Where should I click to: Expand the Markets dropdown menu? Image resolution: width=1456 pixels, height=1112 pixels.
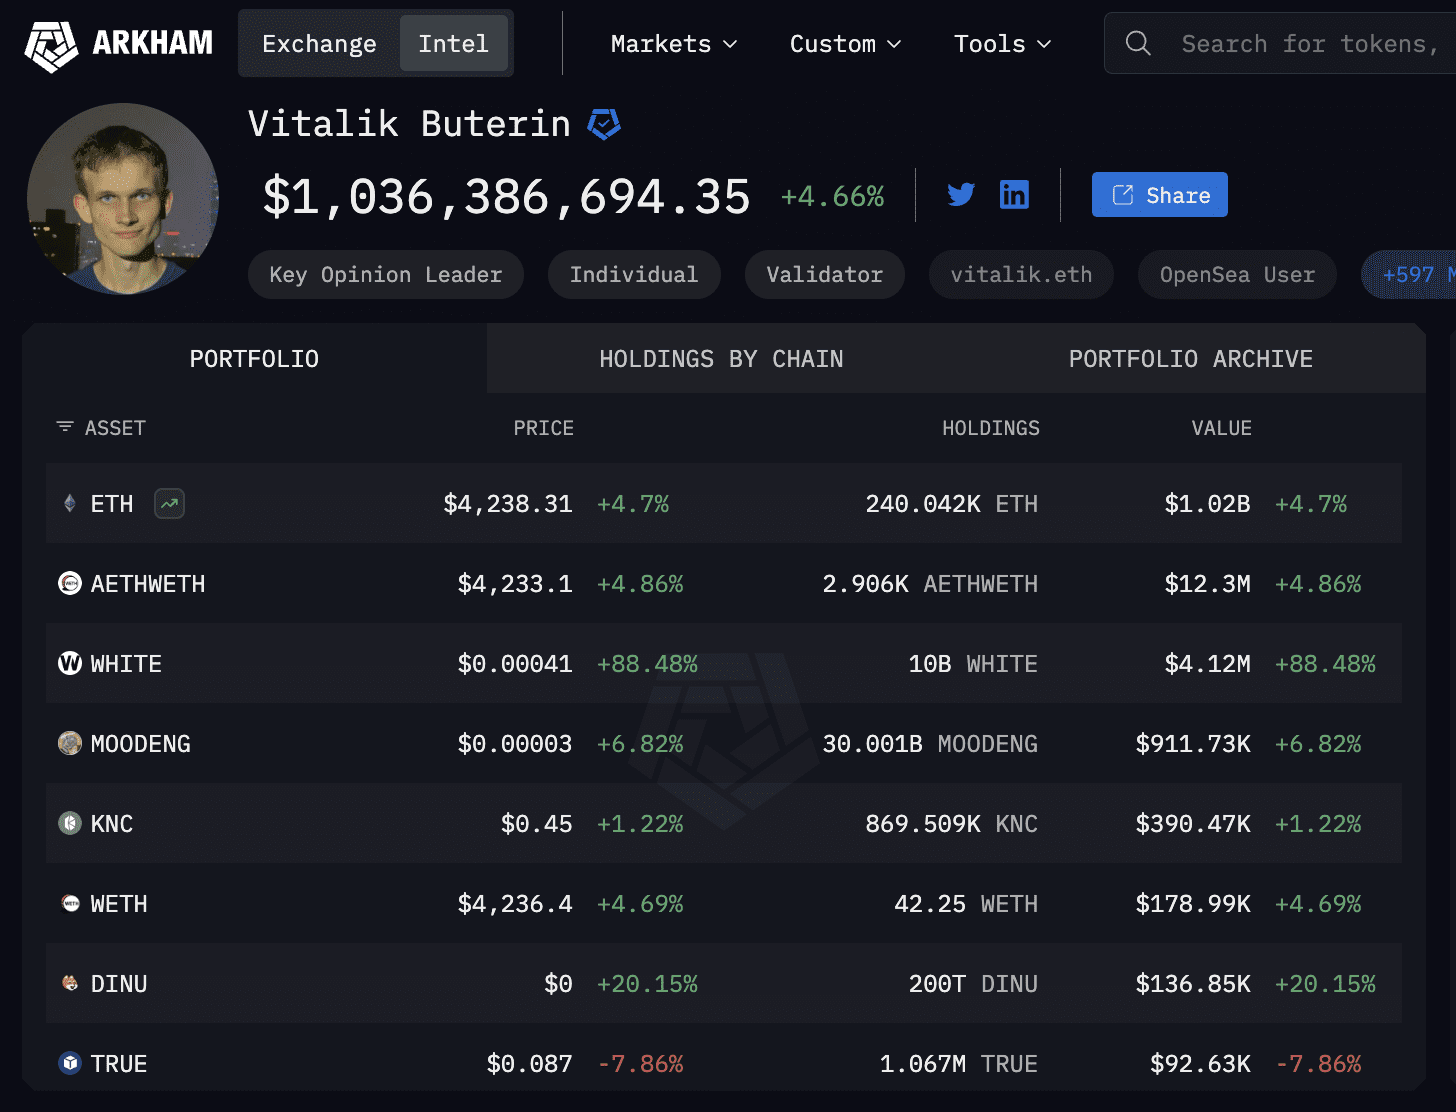click(x=674, y=44)
